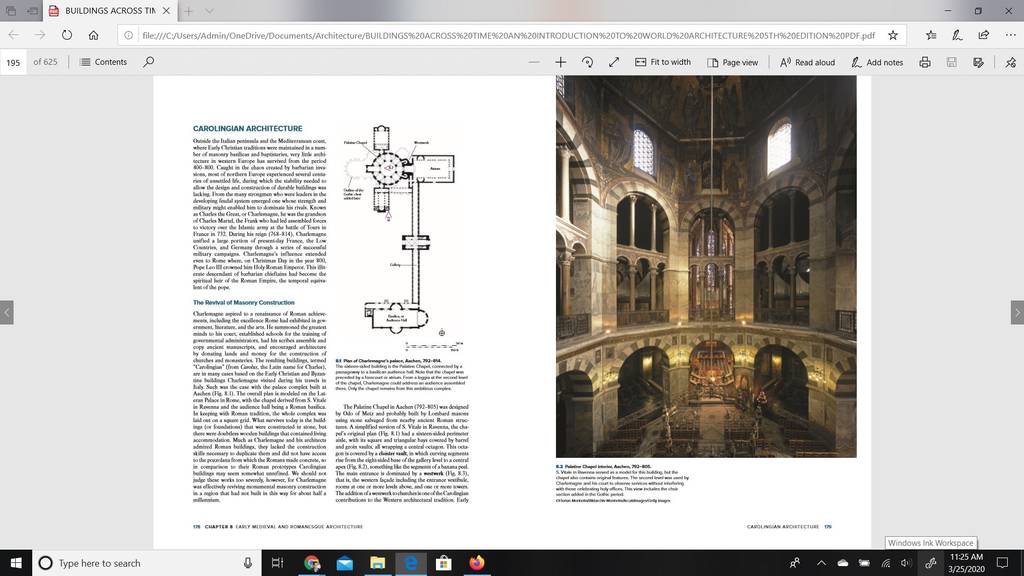Image resolution: width=1024 pixels, height=576 pixels.
Task: Open the Contents table panel
Action: [x=103, y=62]
